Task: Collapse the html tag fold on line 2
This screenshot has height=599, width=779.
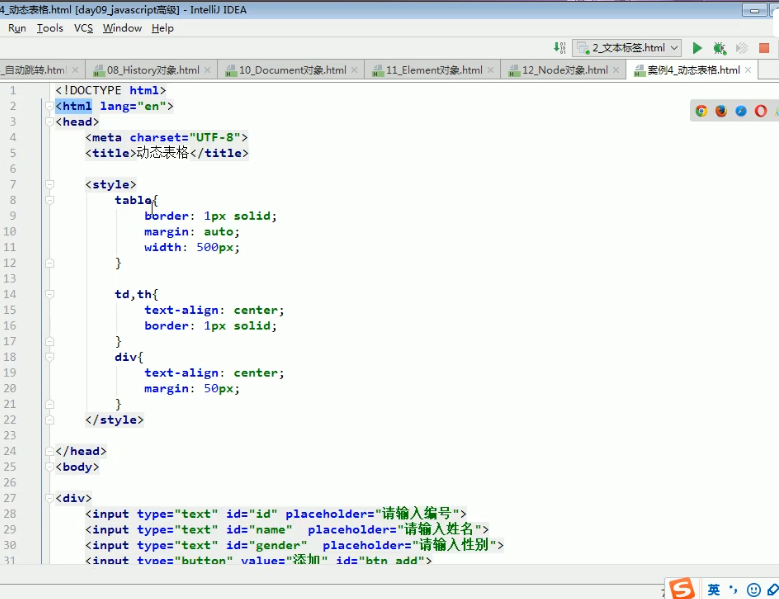Action: [x=49, y=106]
